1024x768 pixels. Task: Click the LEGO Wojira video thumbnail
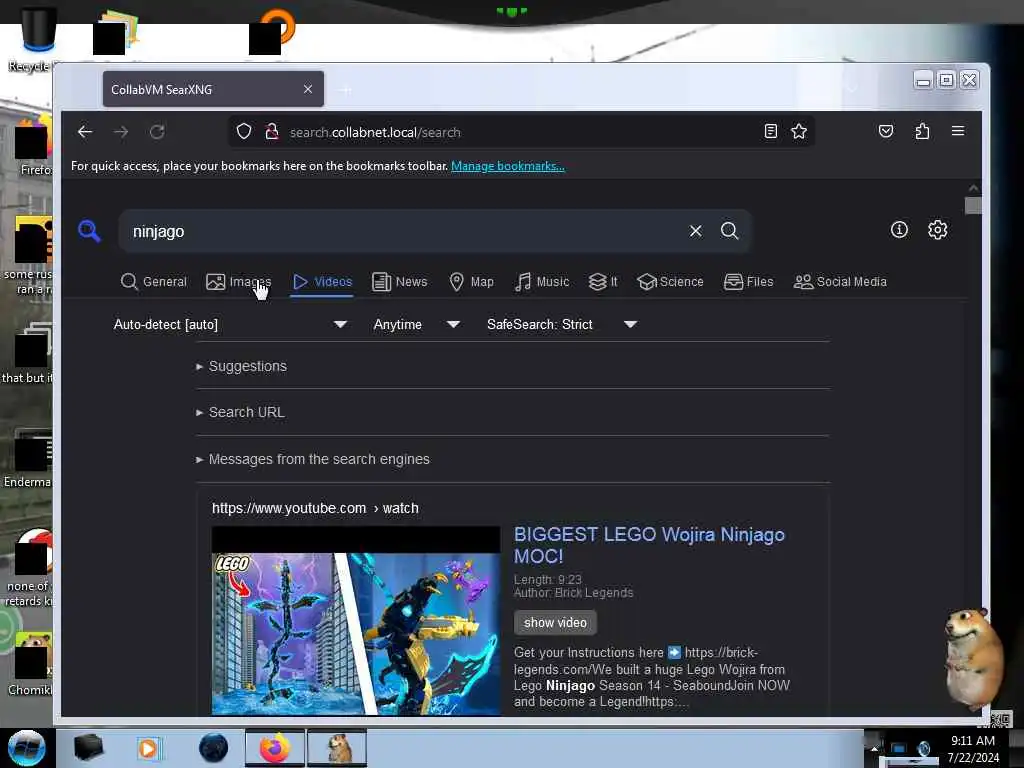point(356,621)
